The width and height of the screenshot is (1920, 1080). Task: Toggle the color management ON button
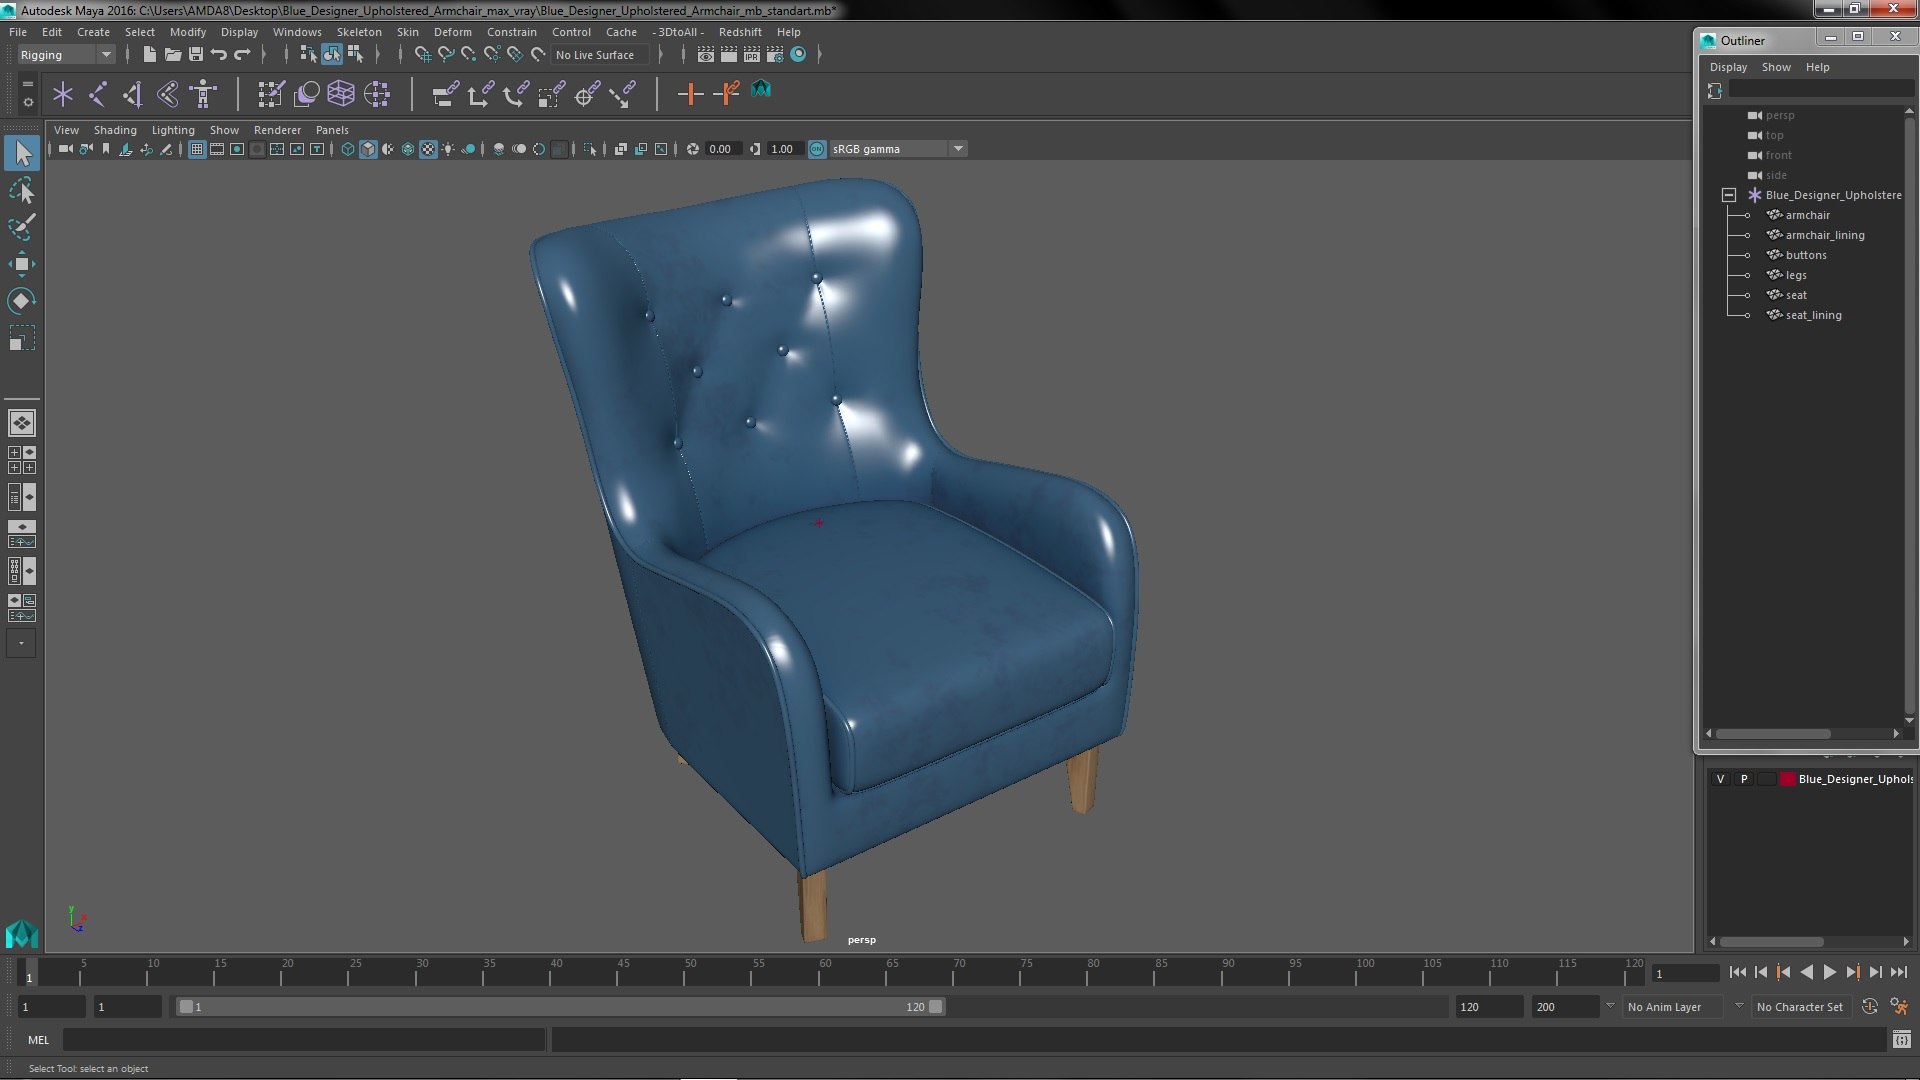click(817, 149)
